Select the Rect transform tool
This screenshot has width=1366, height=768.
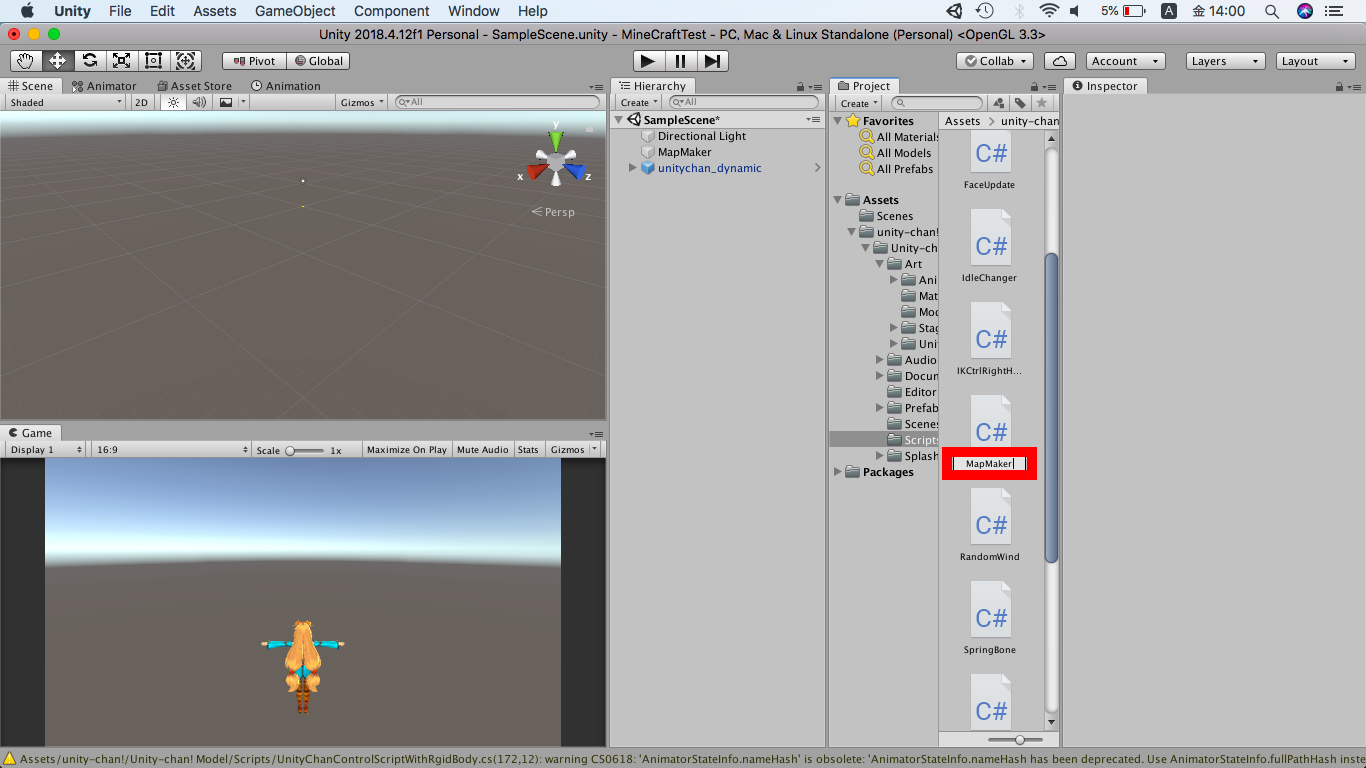coord(153,61)
